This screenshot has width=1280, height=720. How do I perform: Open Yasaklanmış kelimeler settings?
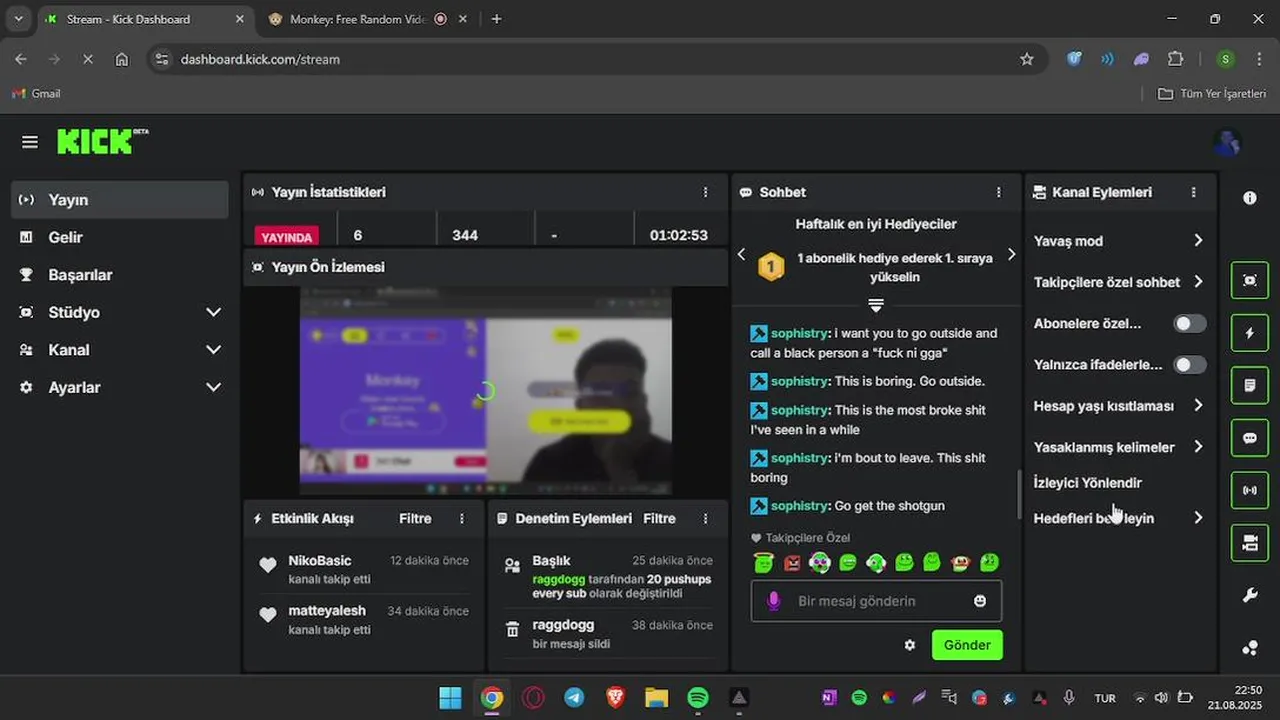[1120, 447]
